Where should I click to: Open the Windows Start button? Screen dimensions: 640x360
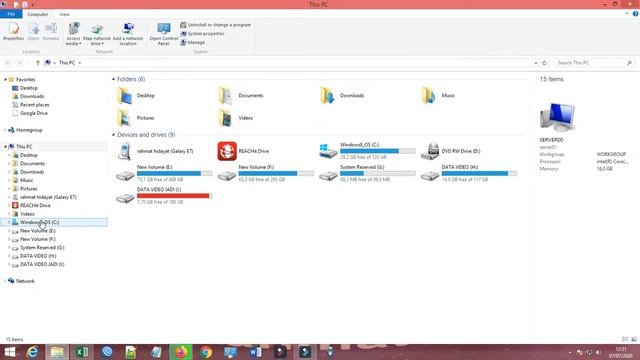[10, 352]
